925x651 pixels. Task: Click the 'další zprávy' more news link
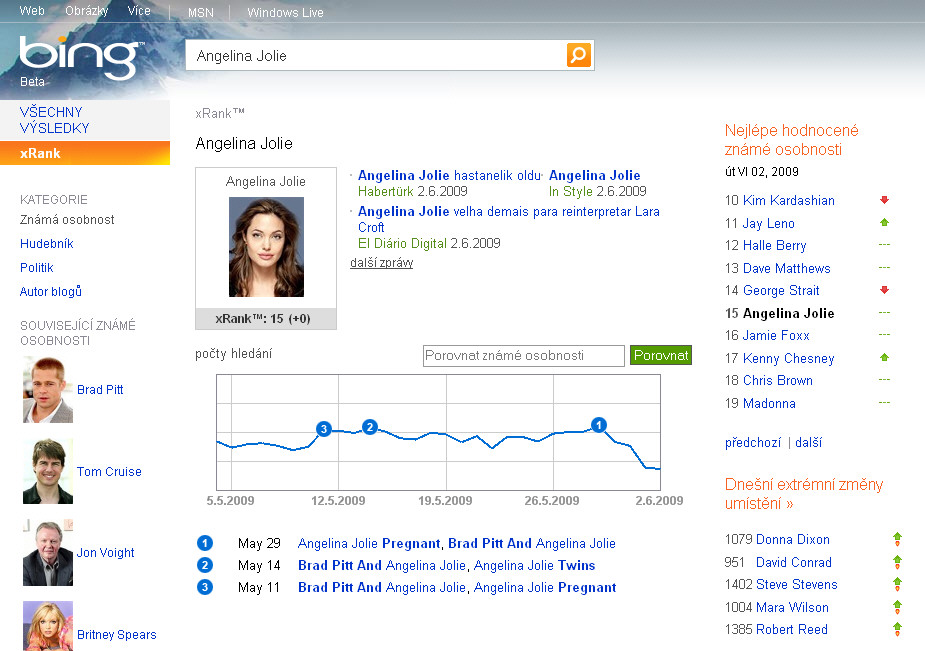tap(382, 263)
